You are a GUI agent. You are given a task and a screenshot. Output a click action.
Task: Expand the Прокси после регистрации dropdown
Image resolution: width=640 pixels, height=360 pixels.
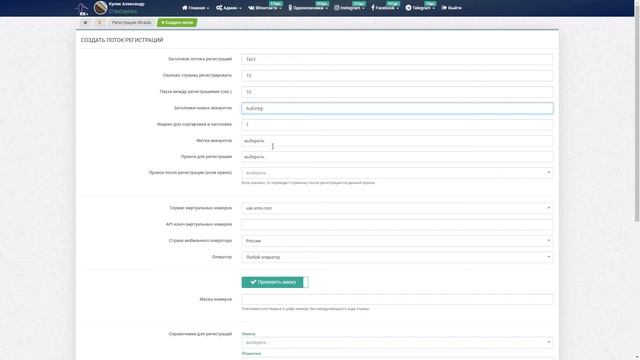point(397,173)
